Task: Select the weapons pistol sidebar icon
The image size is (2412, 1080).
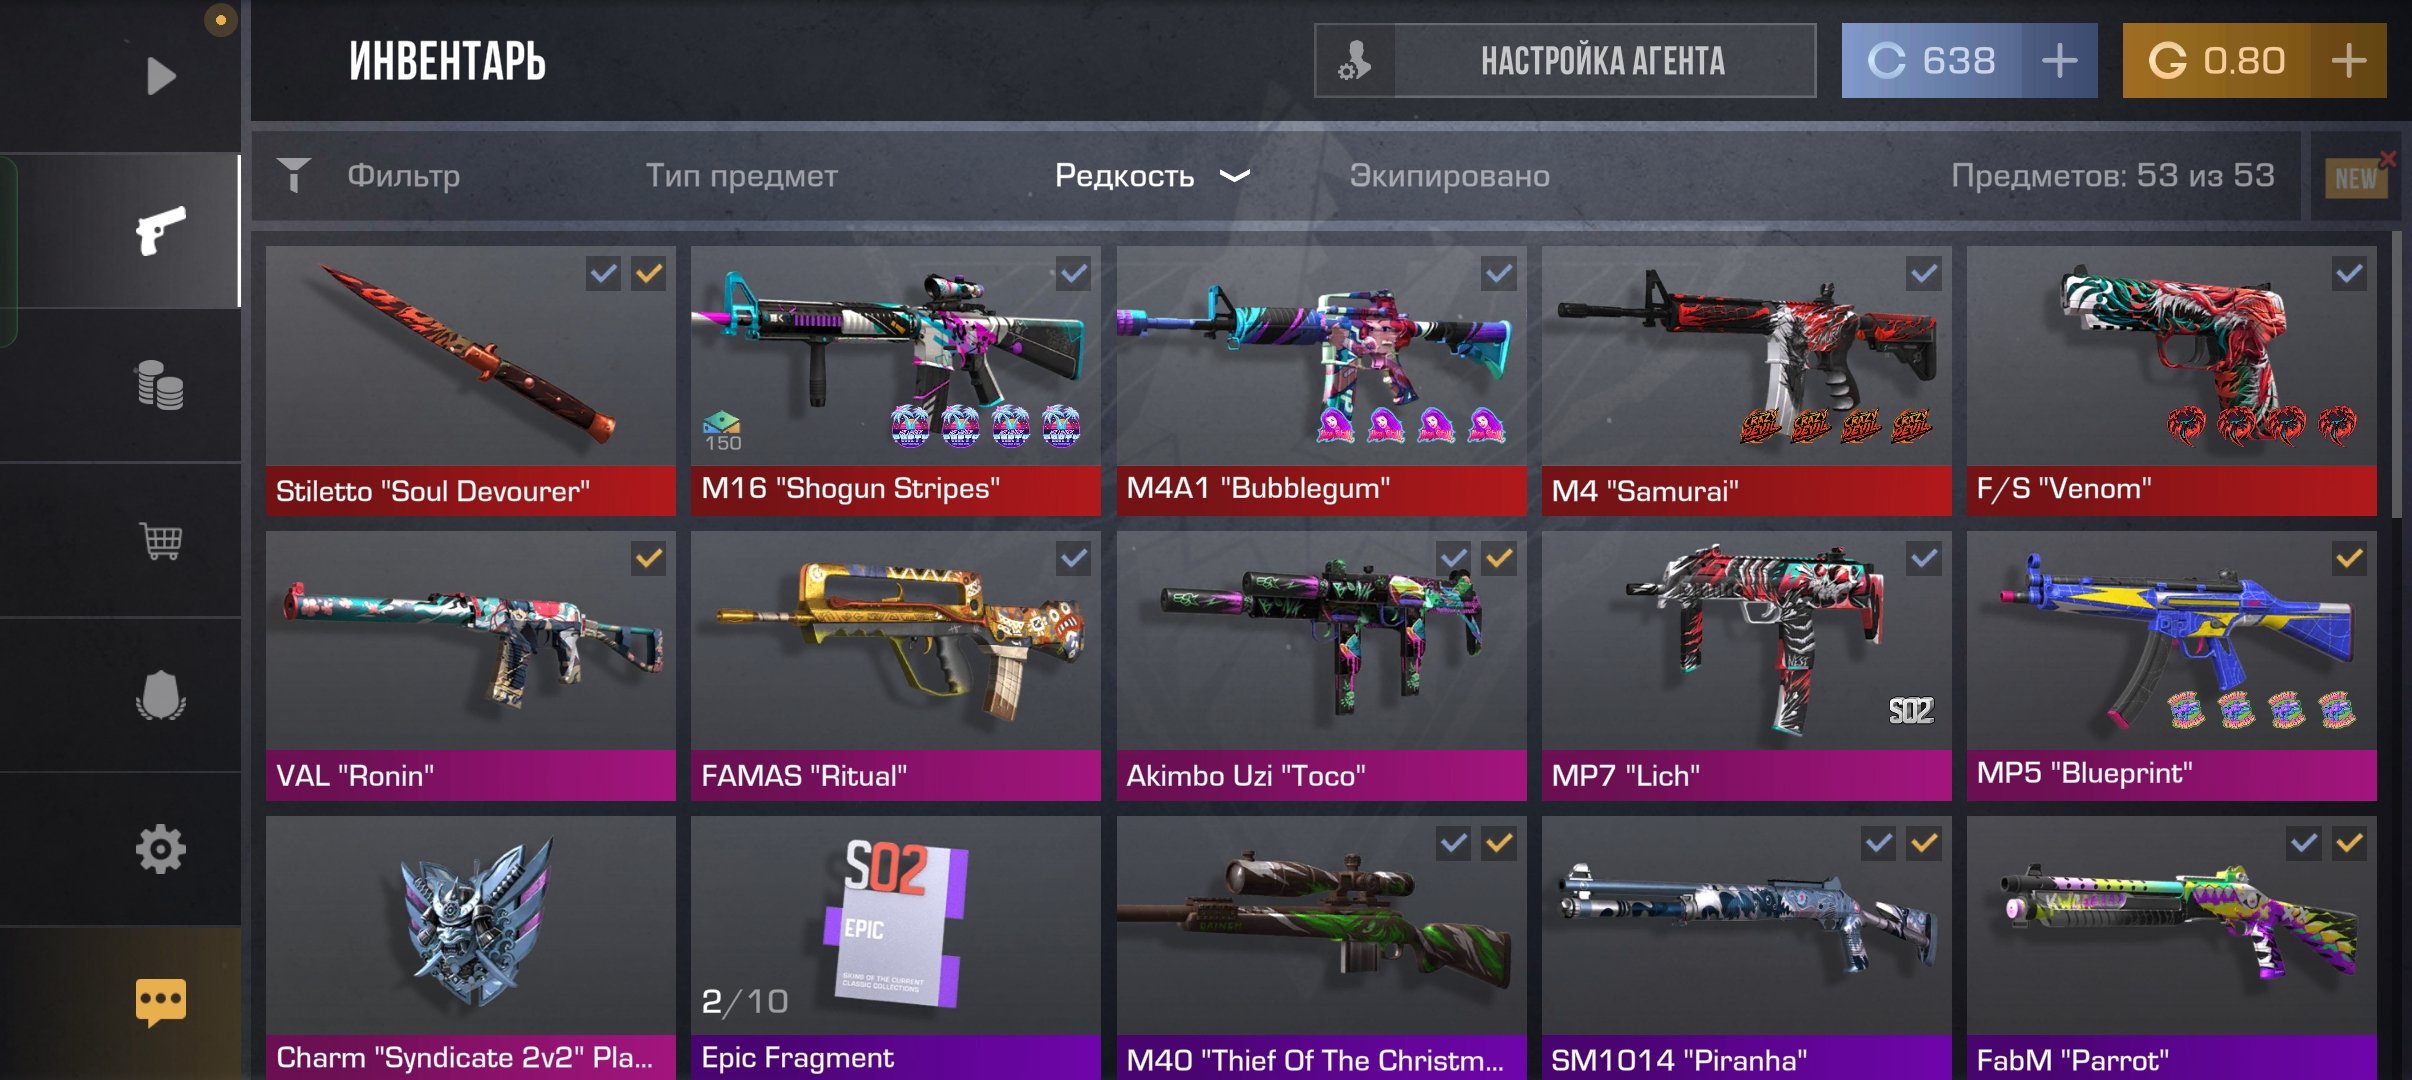Action: [160, 230]
